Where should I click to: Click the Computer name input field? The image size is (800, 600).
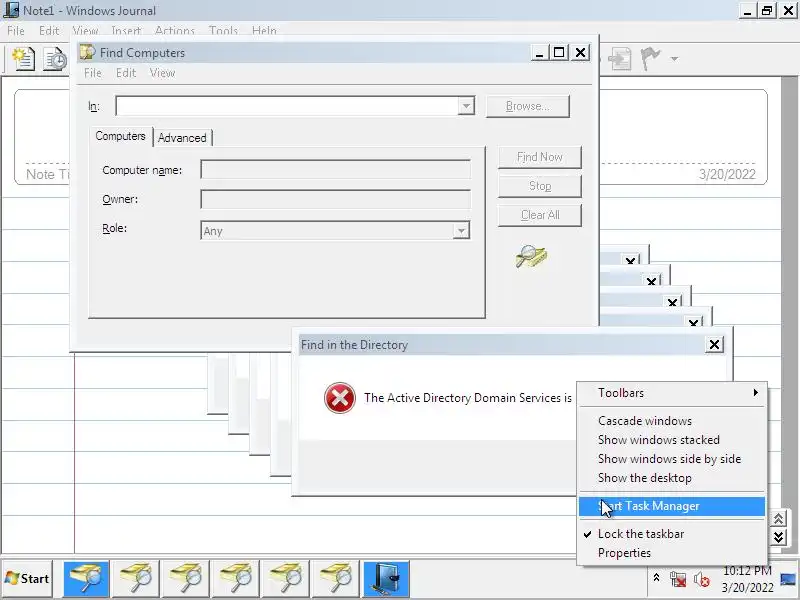tap(335, 169)
